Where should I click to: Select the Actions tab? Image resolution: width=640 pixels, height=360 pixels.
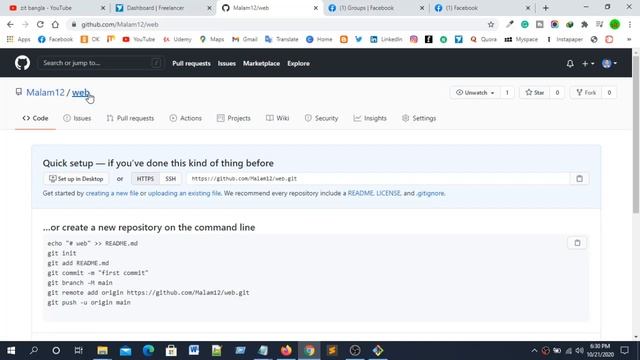coord(186,118)
